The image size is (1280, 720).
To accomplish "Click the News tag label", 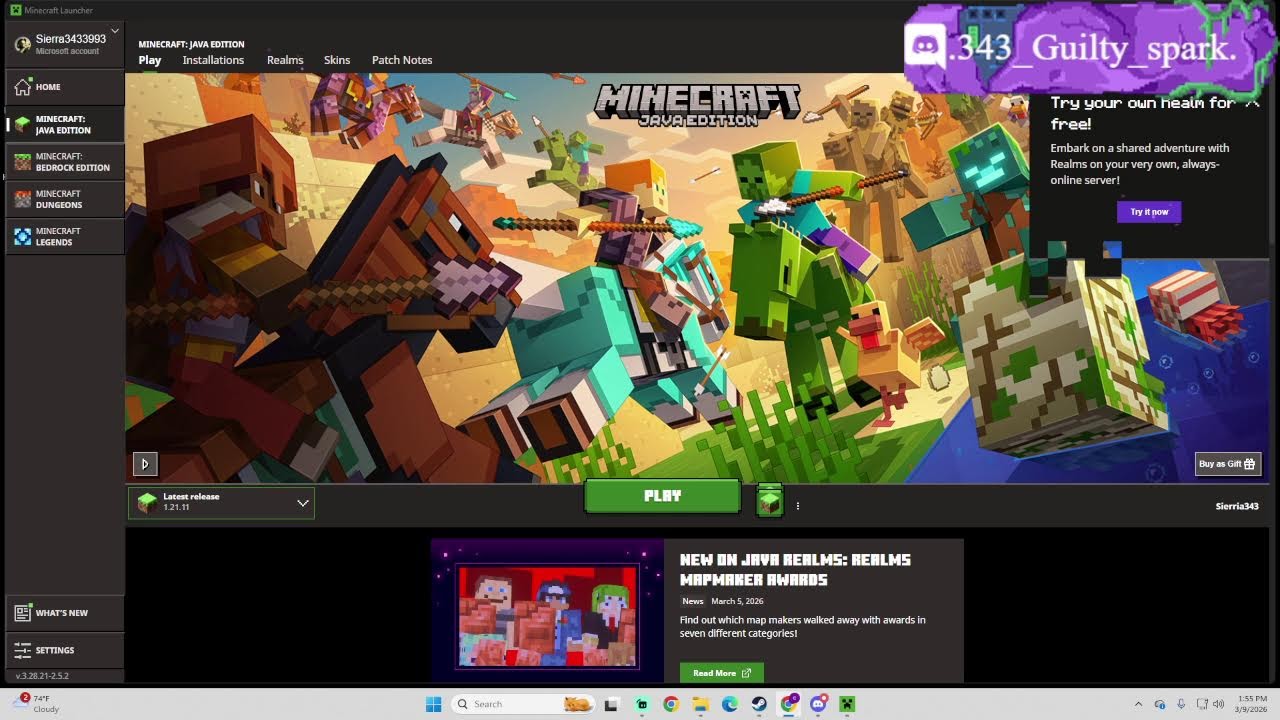I will pyautogui.click(x=693, y=601).
